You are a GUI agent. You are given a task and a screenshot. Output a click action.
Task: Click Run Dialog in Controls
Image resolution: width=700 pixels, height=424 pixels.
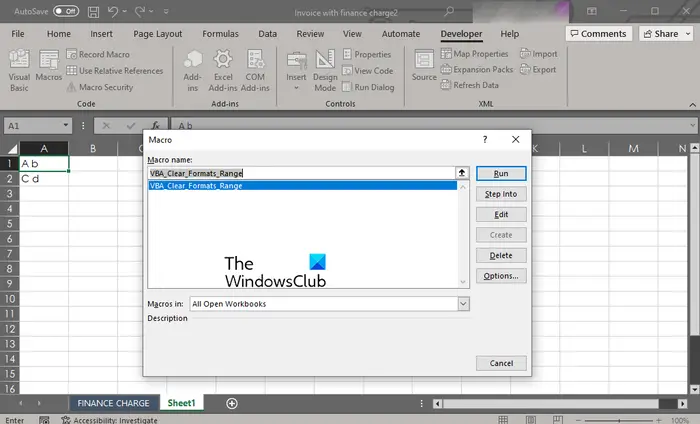click(368, 87)
